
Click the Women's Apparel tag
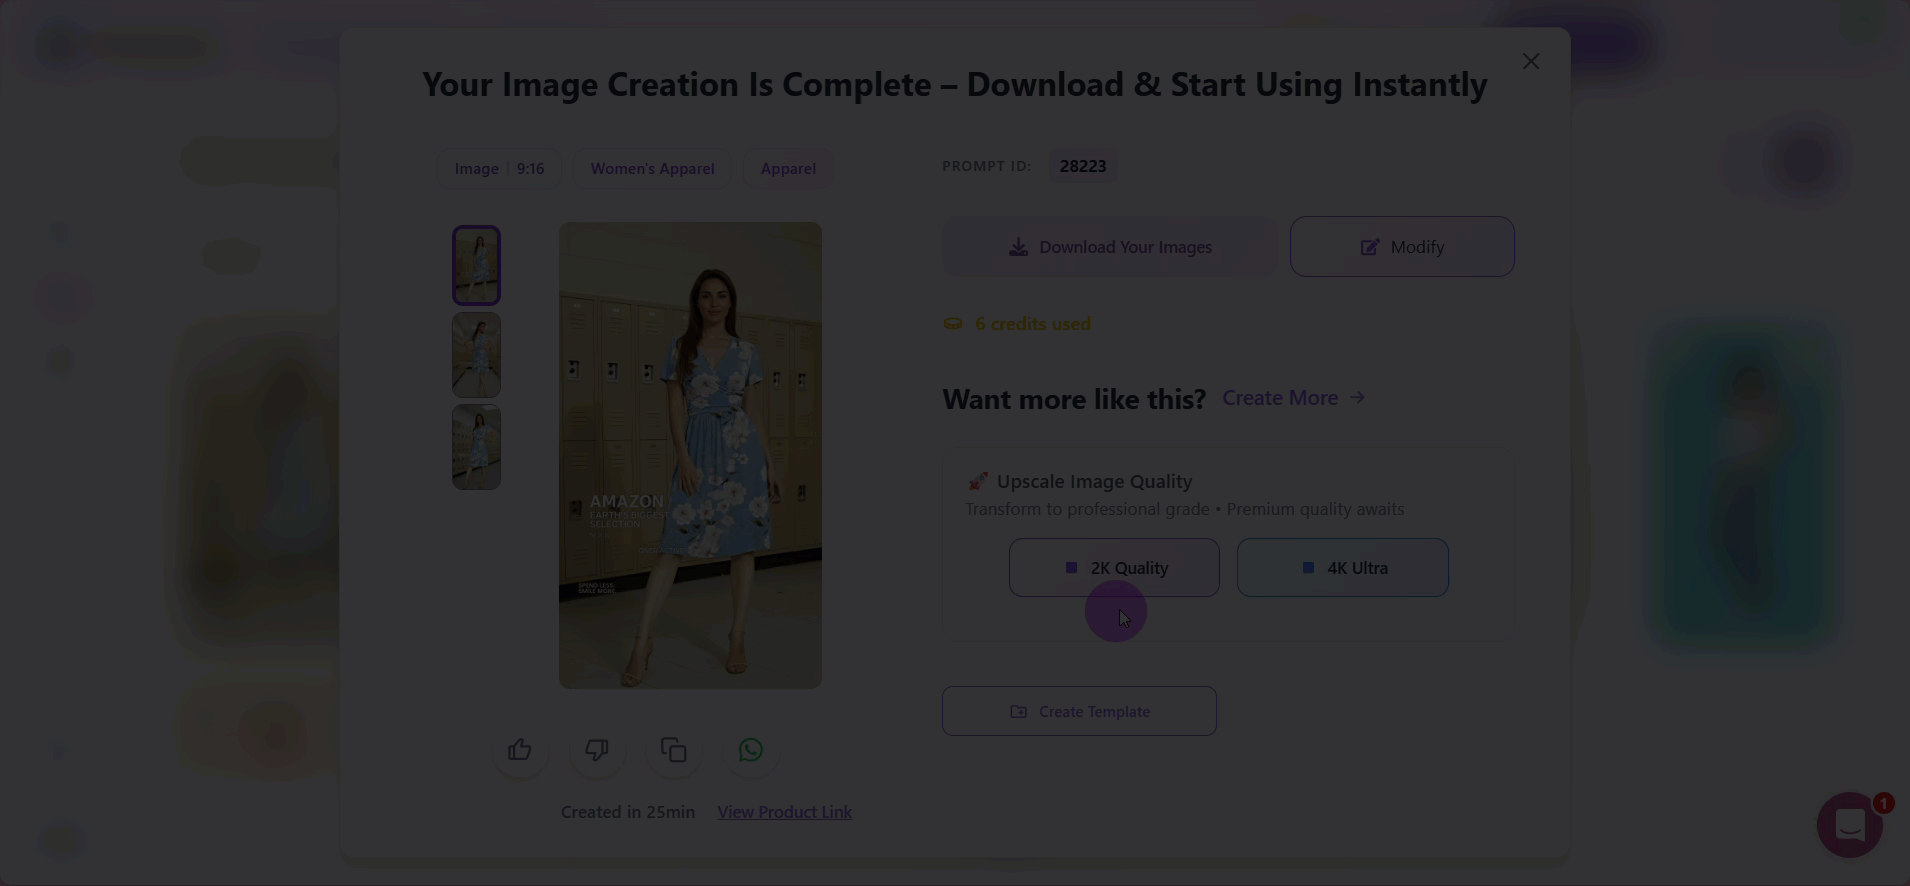click(x=652, y=169)
